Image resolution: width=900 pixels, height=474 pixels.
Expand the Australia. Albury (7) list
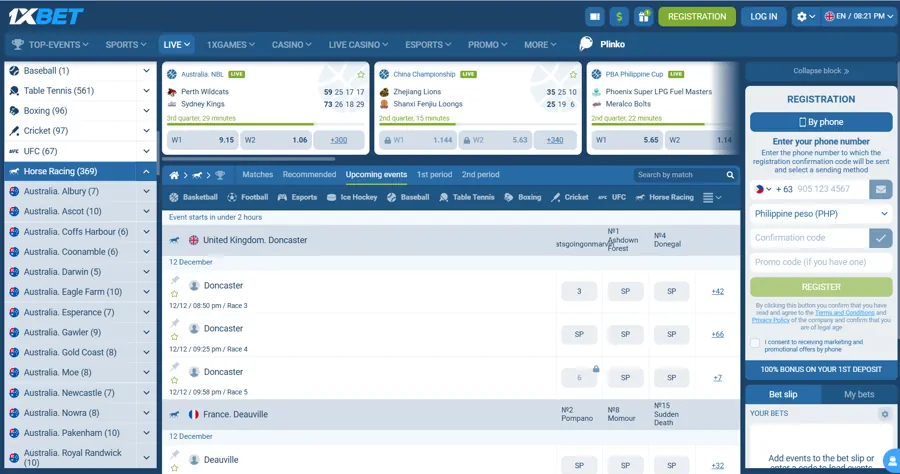click(x=146, y=191)
